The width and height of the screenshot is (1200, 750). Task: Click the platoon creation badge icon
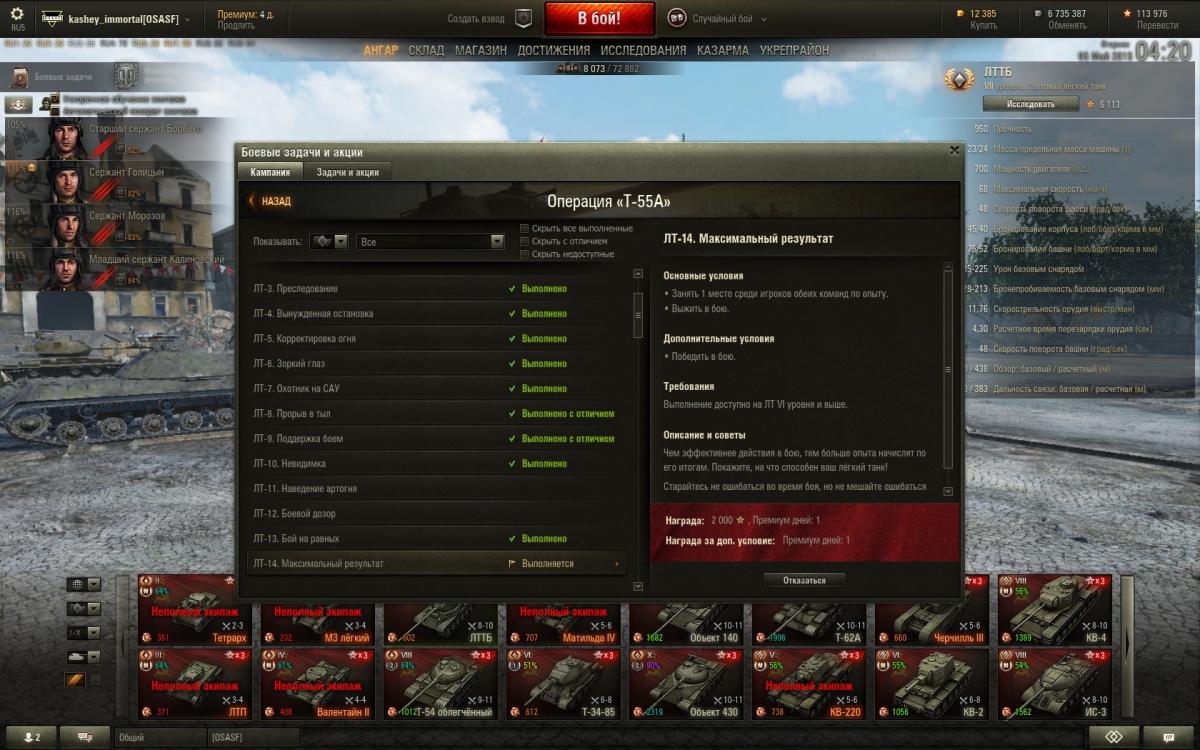pyautogui.click(x=523, y=18)
